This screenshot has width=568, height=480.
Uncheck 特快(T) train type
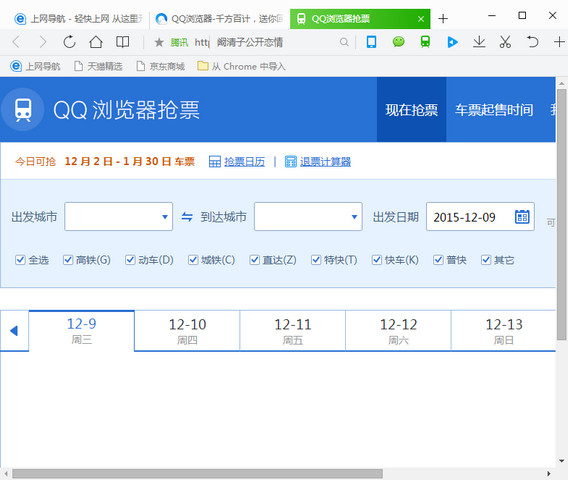[316, 260]
